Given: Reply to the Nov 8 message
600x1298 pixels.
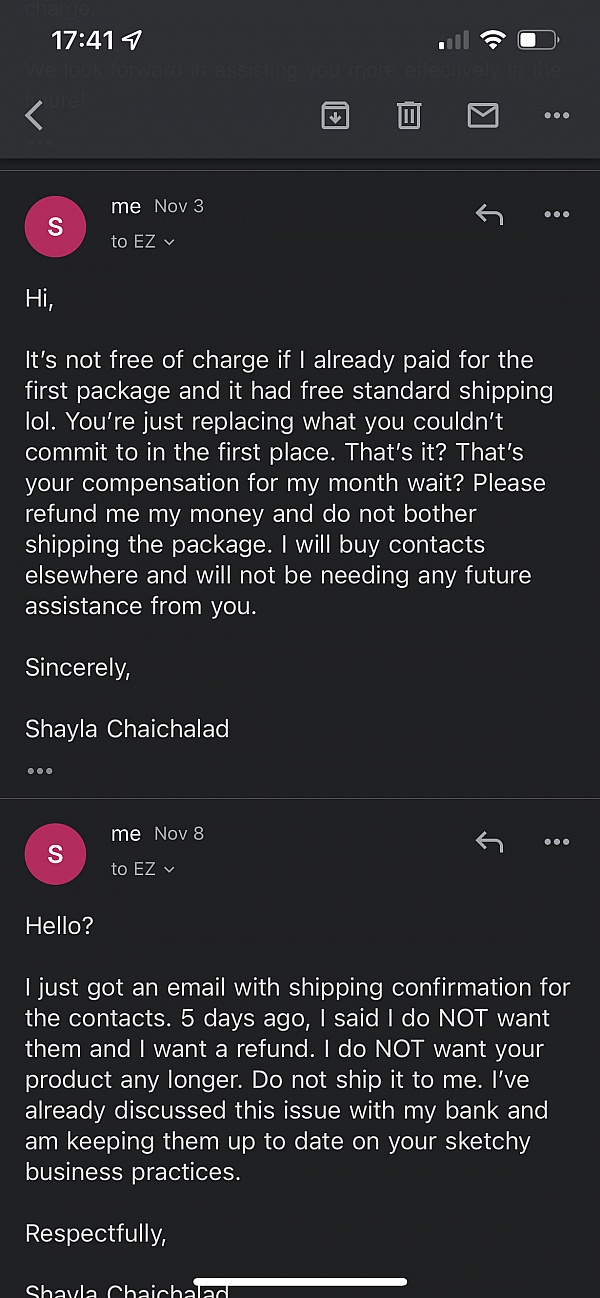Looking at the screenshot, I should [489, 842].
